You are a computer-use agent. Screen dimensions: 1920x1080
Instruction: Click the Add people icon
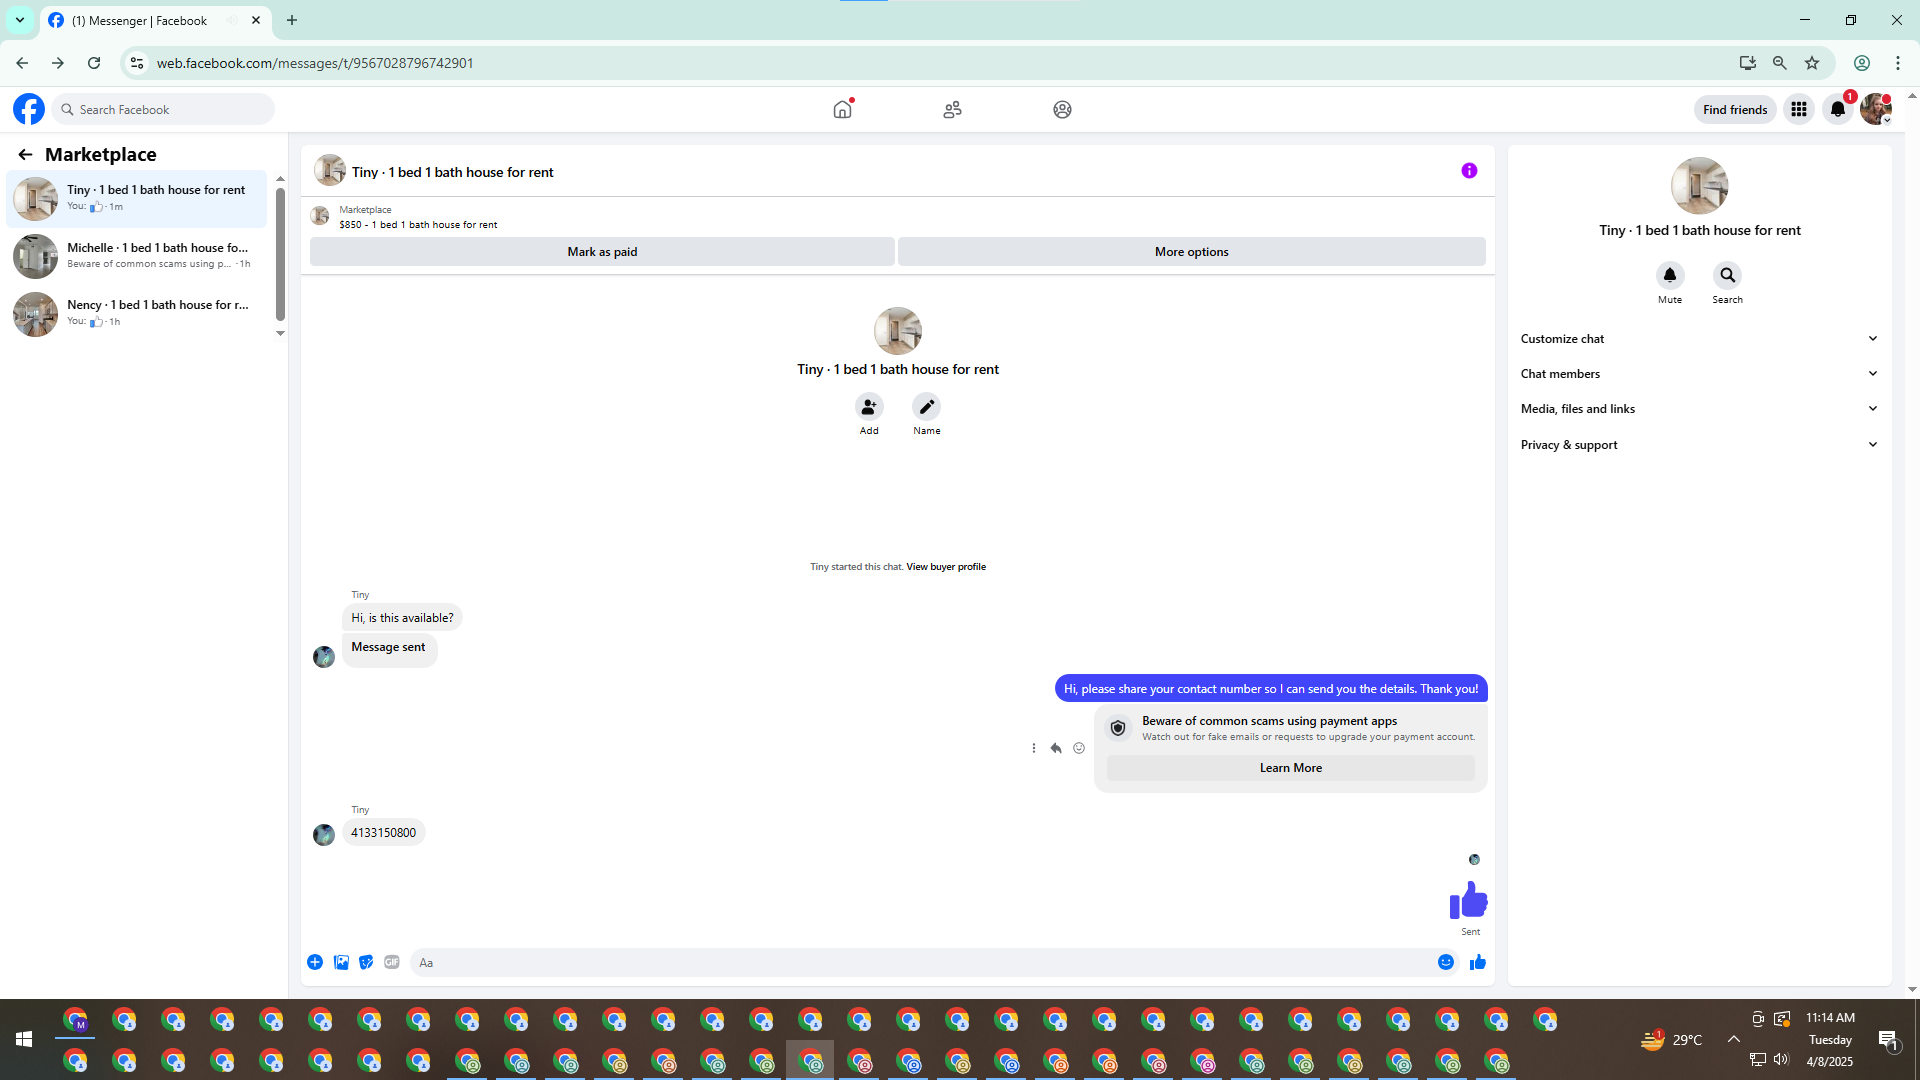pos(869,407)
